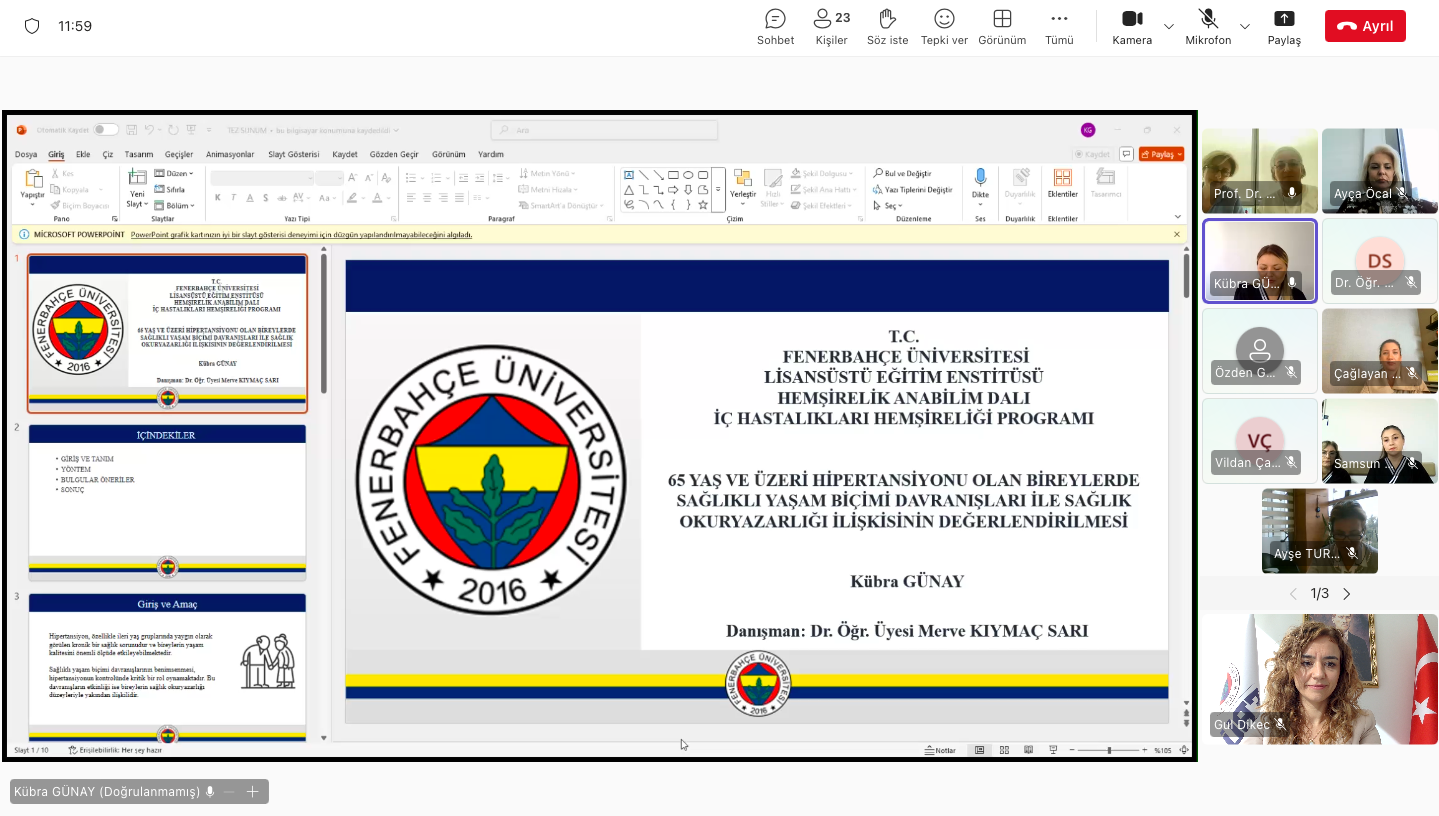Click the shield security icon
This screenshot has width=1439, height=816.
32,26
